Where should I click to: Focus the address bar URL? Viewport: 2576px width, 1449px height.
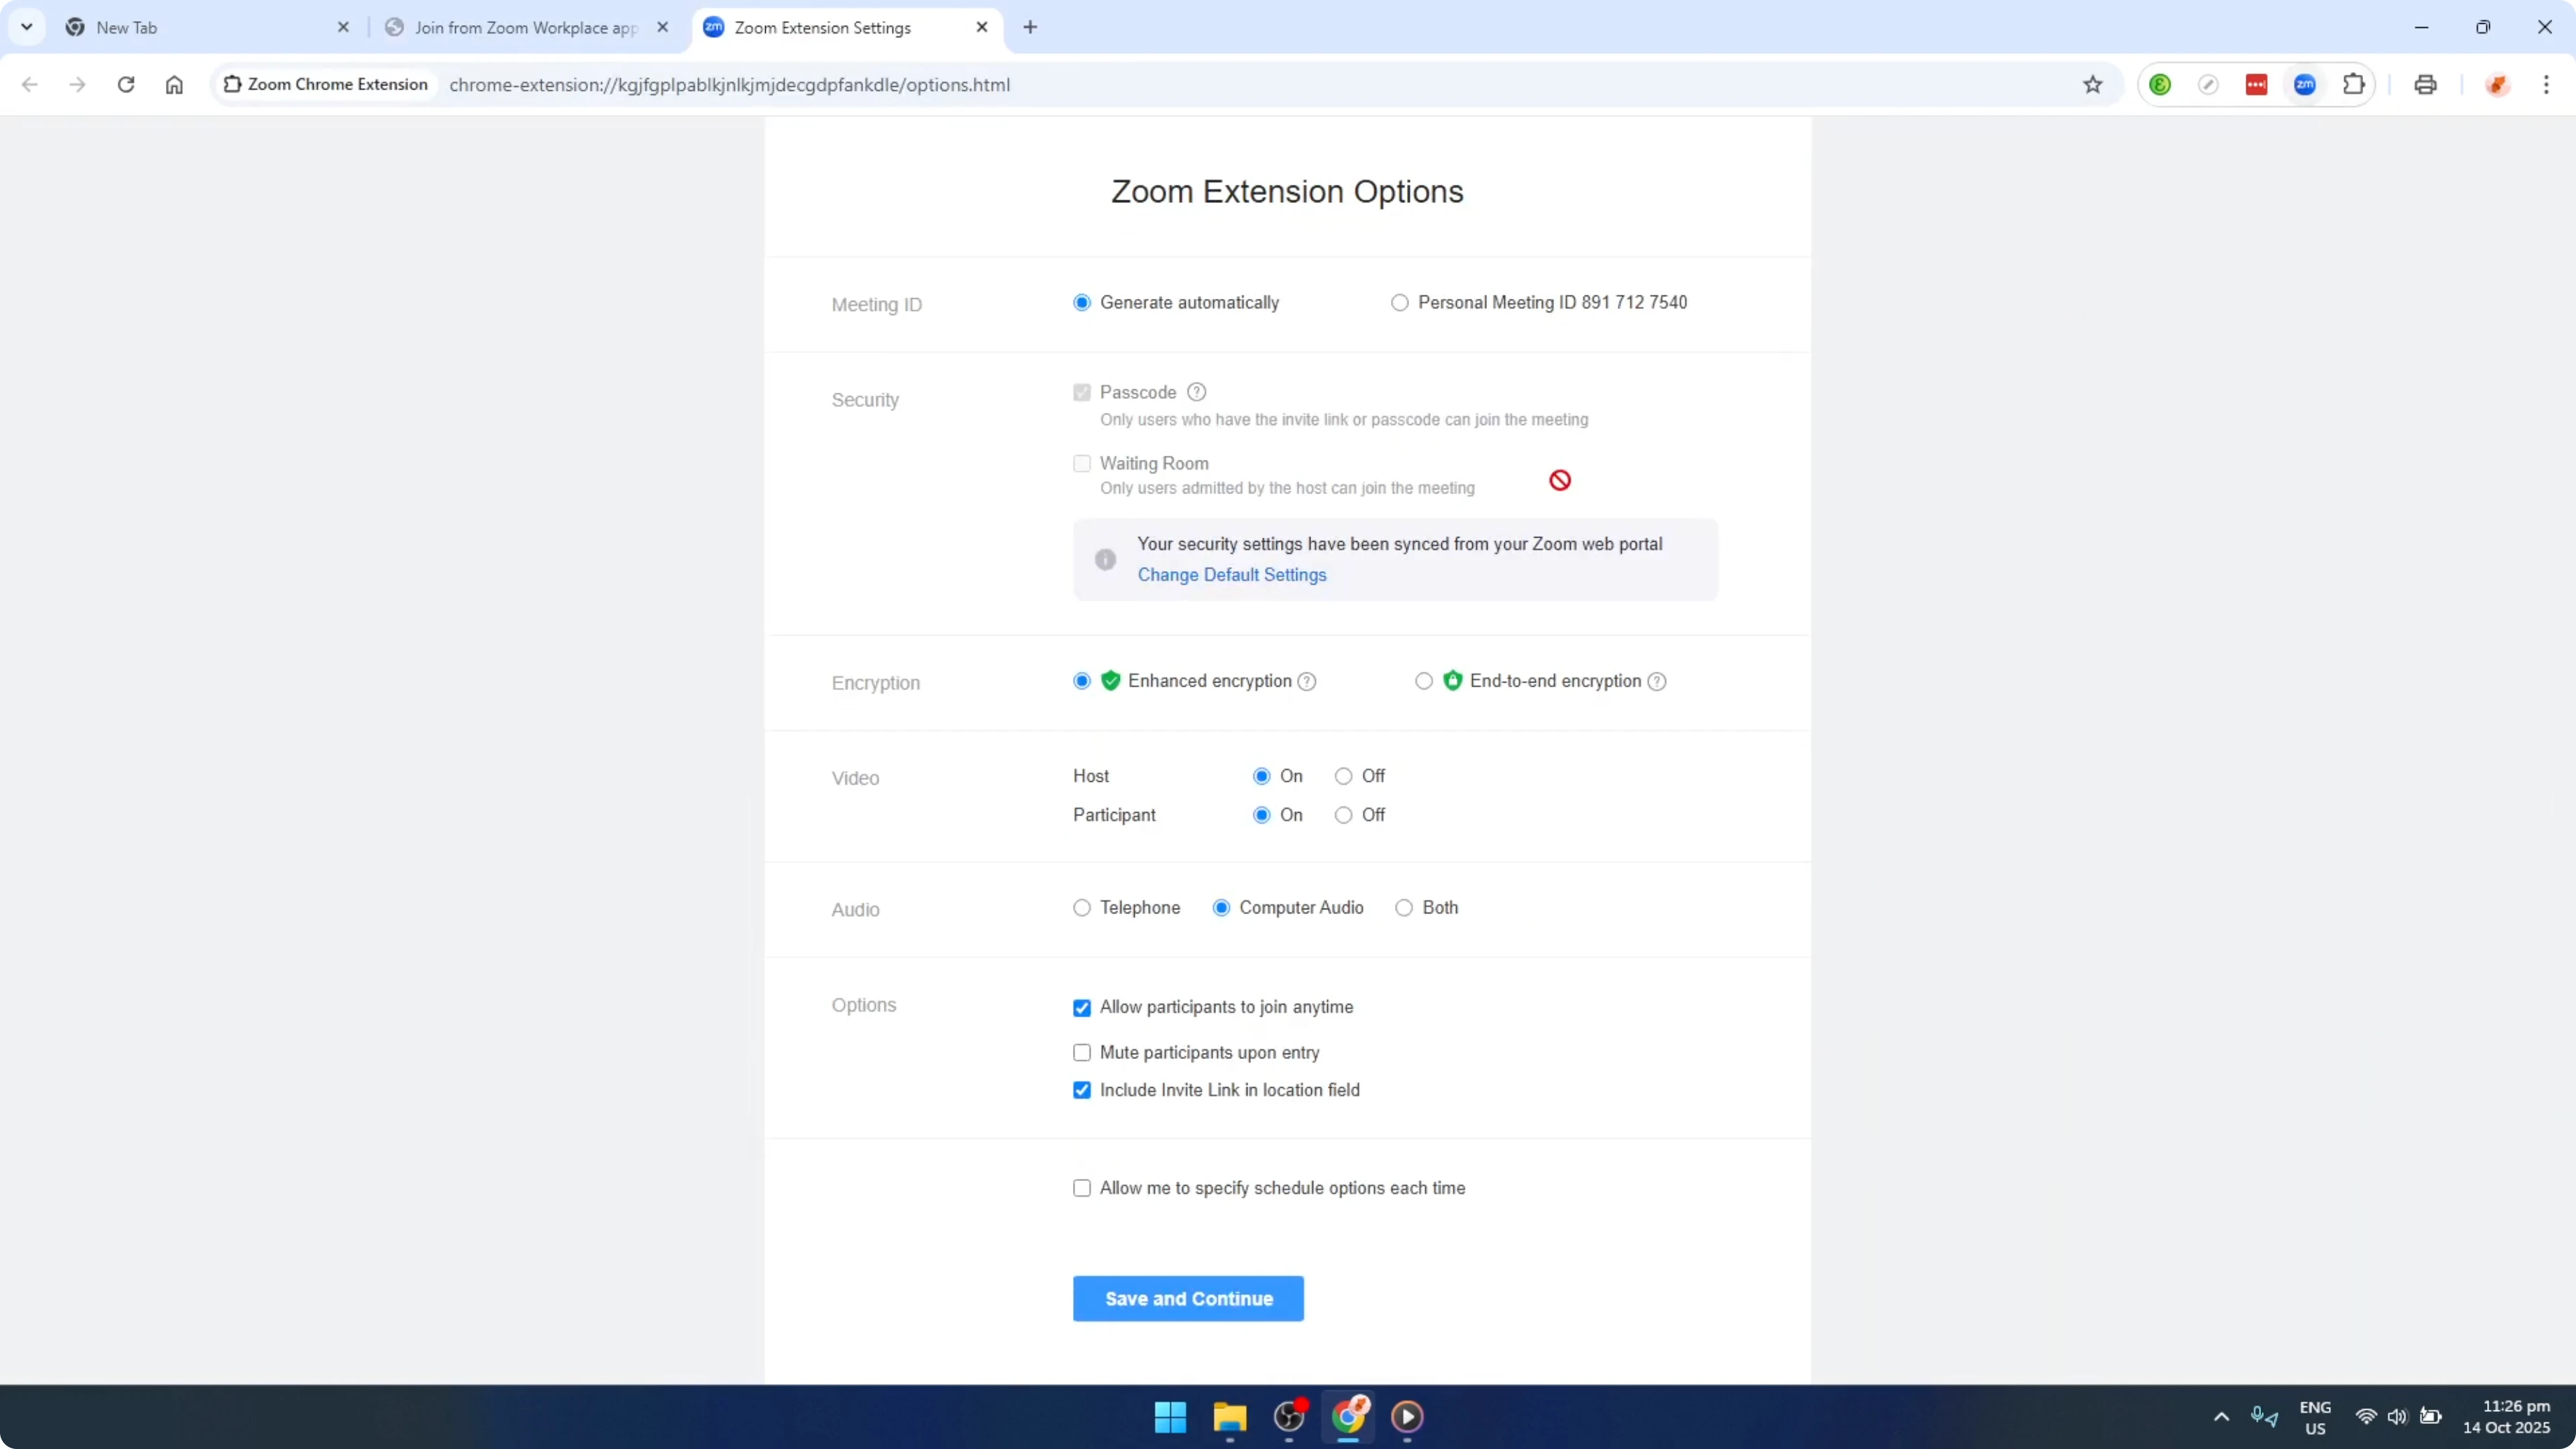729,85
